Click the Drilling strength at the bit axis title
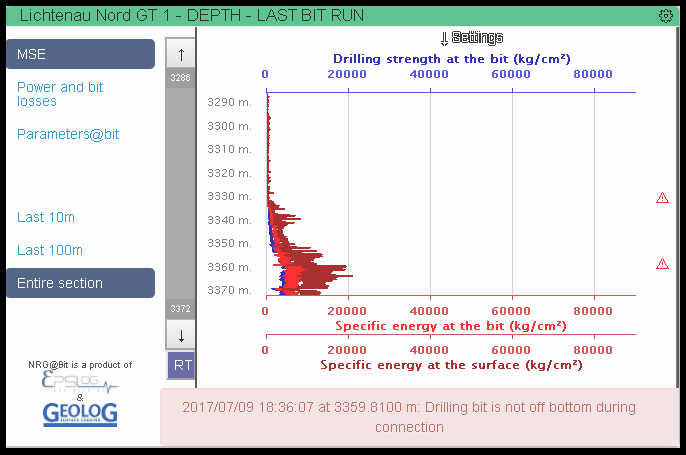 [x=452, y=59]
